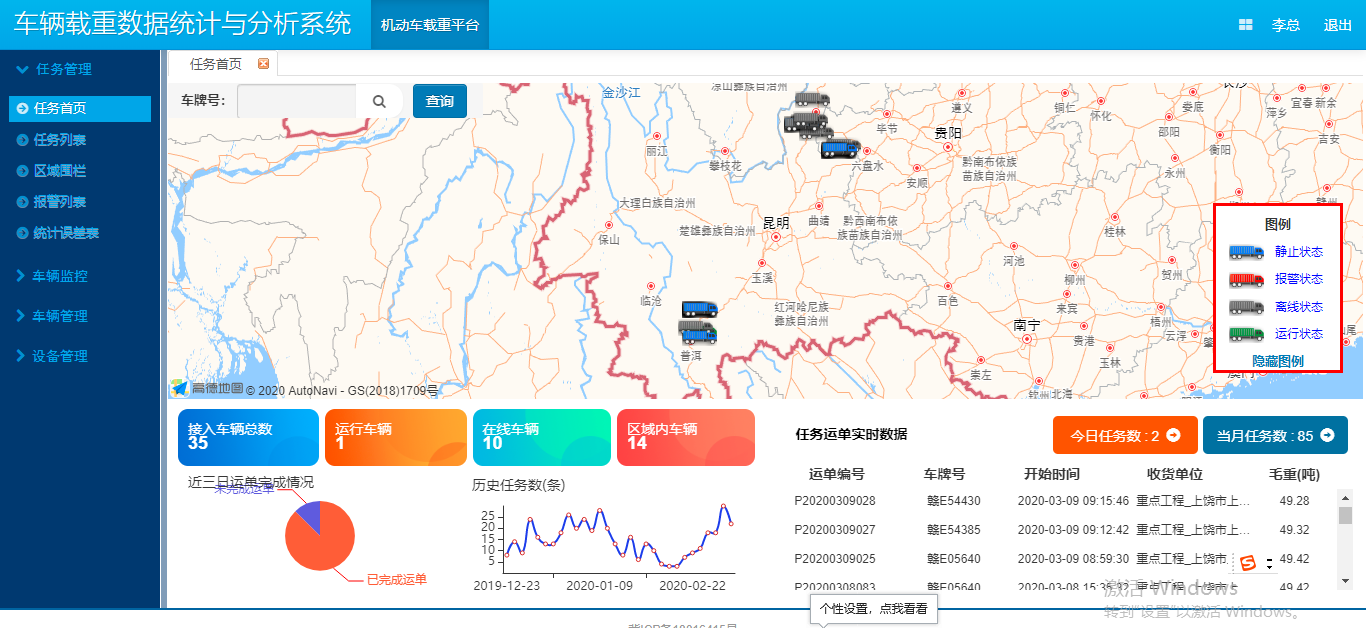Click the blue truck marker near 临沧
Image resolution: width=1366 pixels, height=628 pixels.
[700, 309]
